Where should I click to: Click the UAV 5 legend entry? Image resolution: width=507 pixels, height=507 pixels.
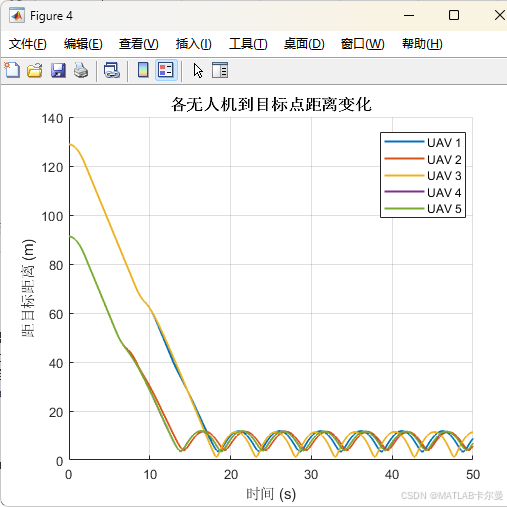[x=423, y=209]
